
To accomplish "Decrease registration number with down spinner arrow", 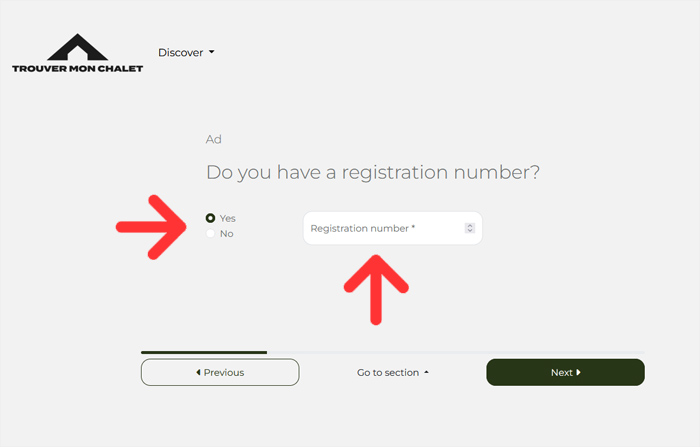I will point(470,231).
